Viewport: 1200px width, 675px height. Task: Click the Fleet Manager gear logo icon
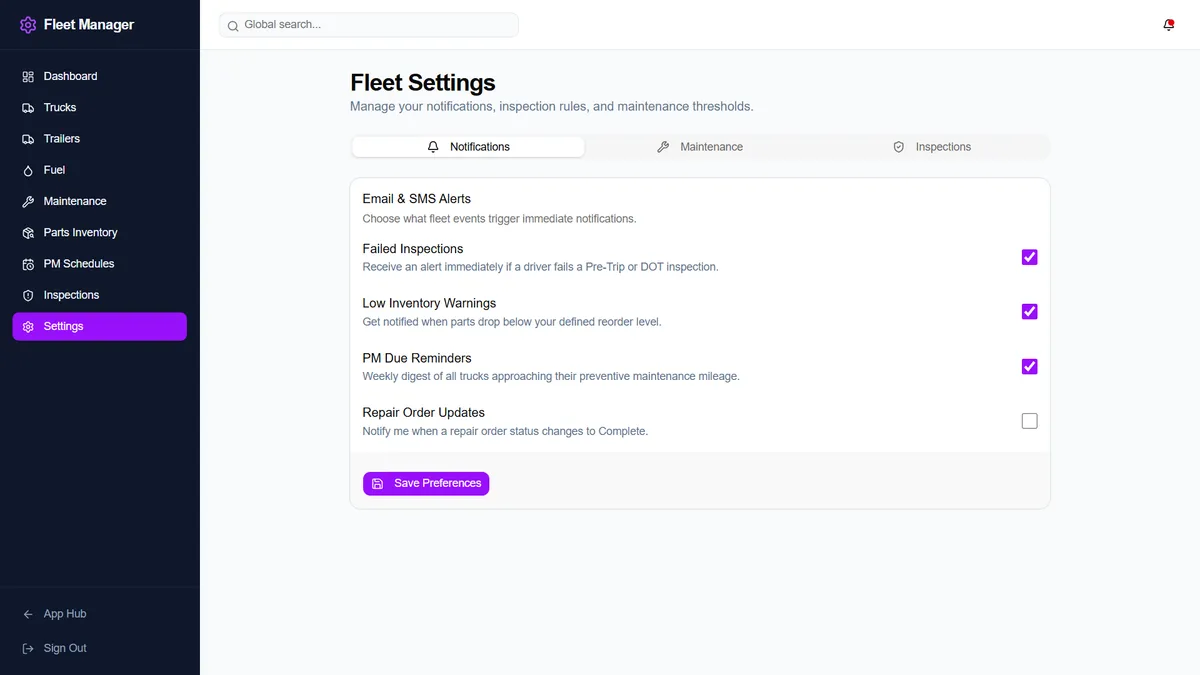click(x=28, y=25)
